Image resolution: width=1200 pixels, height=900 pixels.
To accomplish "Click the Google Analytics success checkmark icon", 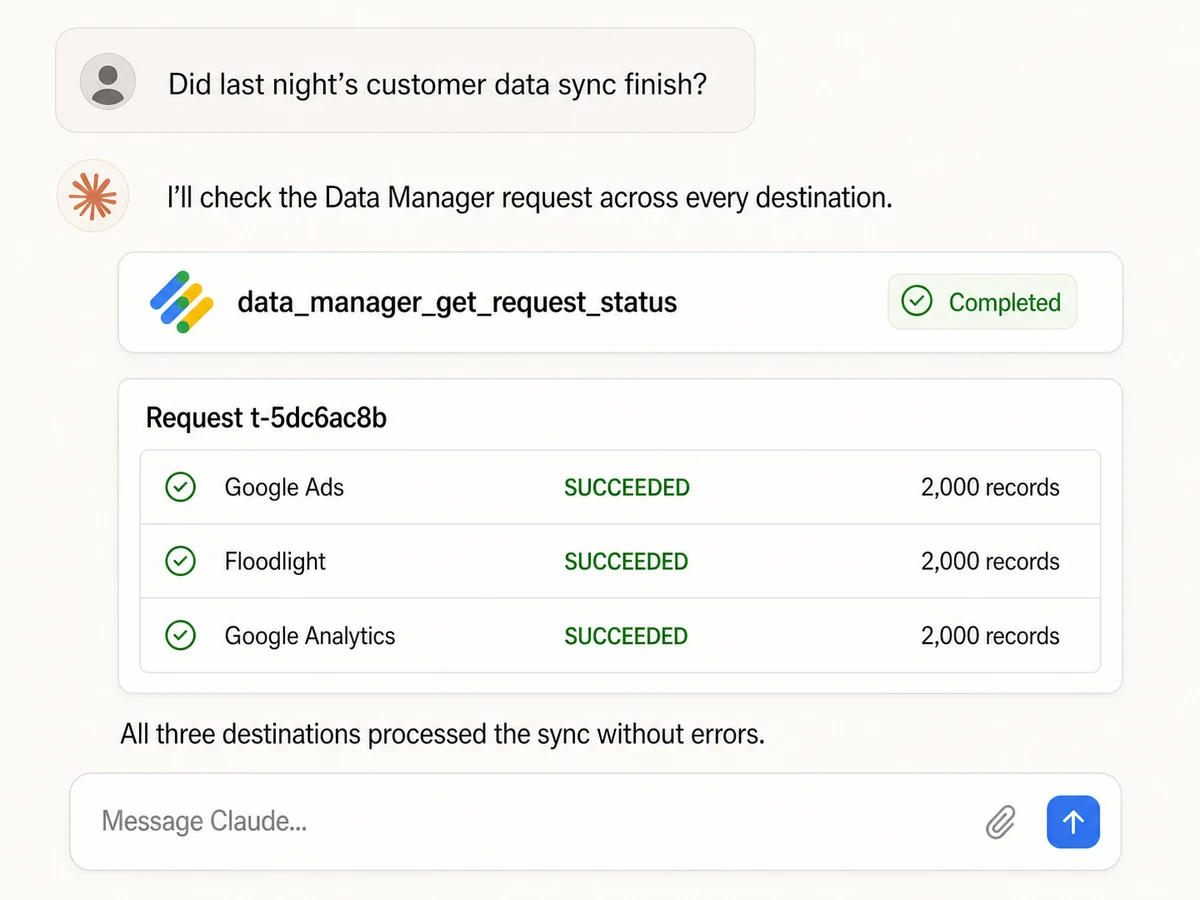I will point(180,636).
